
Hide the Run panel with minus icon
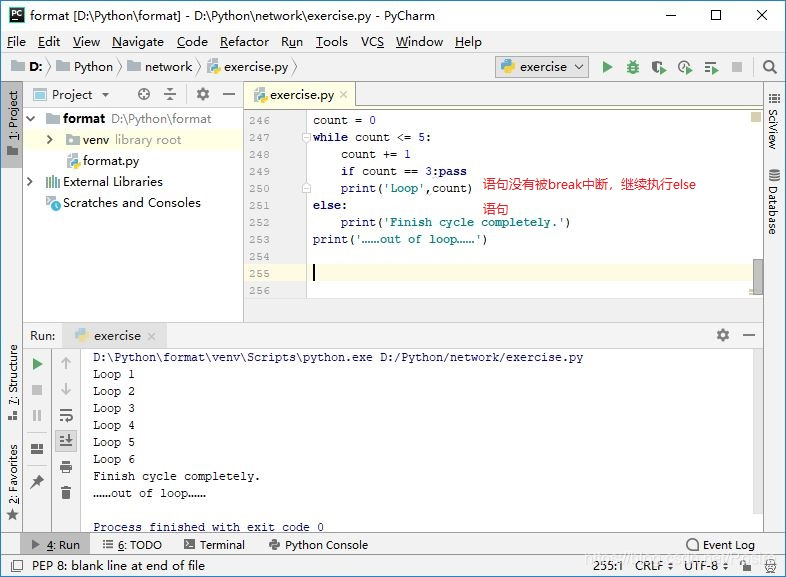(749, 335)
